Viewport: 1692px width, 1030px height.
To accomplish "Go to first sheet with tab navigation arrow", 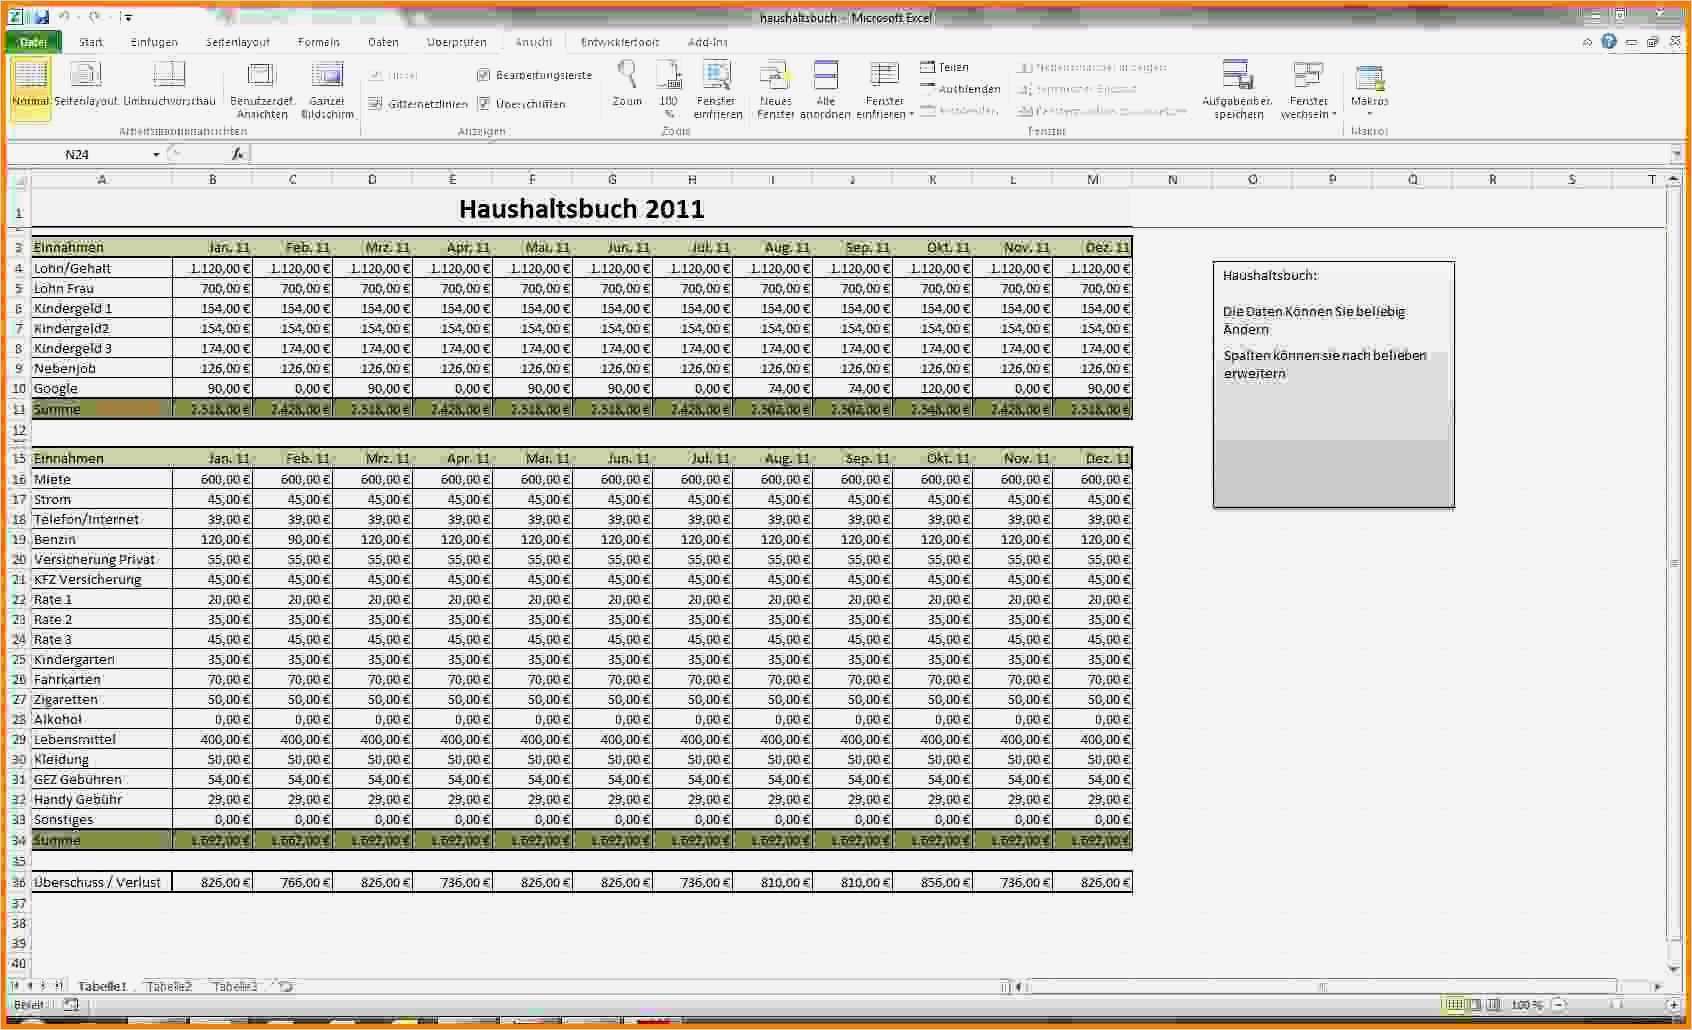I will (x=15, y=987).
